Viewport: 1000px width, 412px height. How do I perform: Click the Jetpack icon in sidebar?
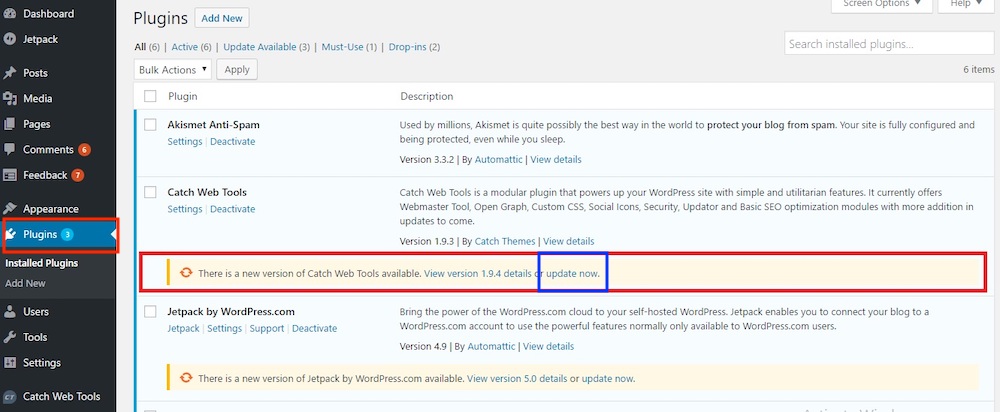(x=10, y=40)
